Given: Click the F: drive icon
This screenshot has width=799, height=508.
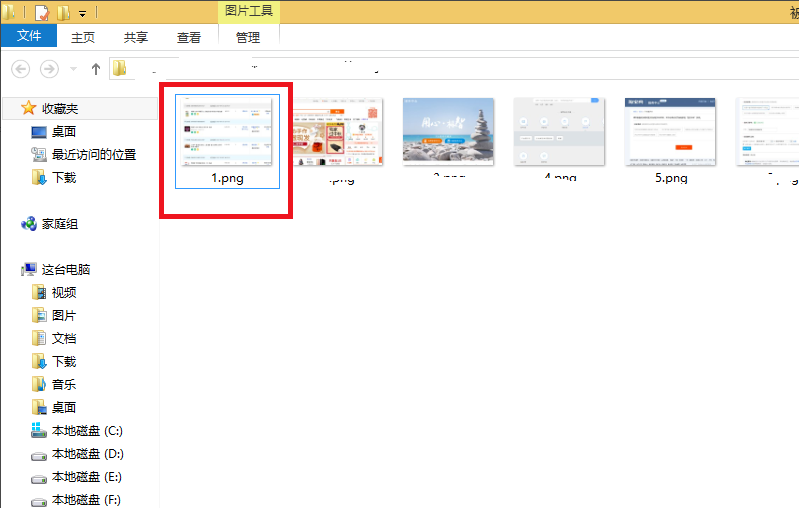Looking at the screenshot, I should tap(39, 501).
